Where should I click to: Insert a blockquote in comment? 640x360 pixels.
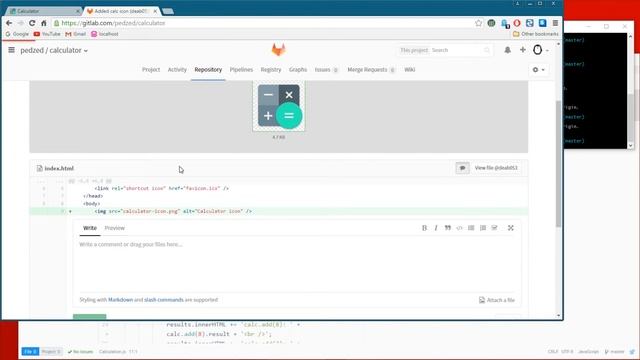448,228
